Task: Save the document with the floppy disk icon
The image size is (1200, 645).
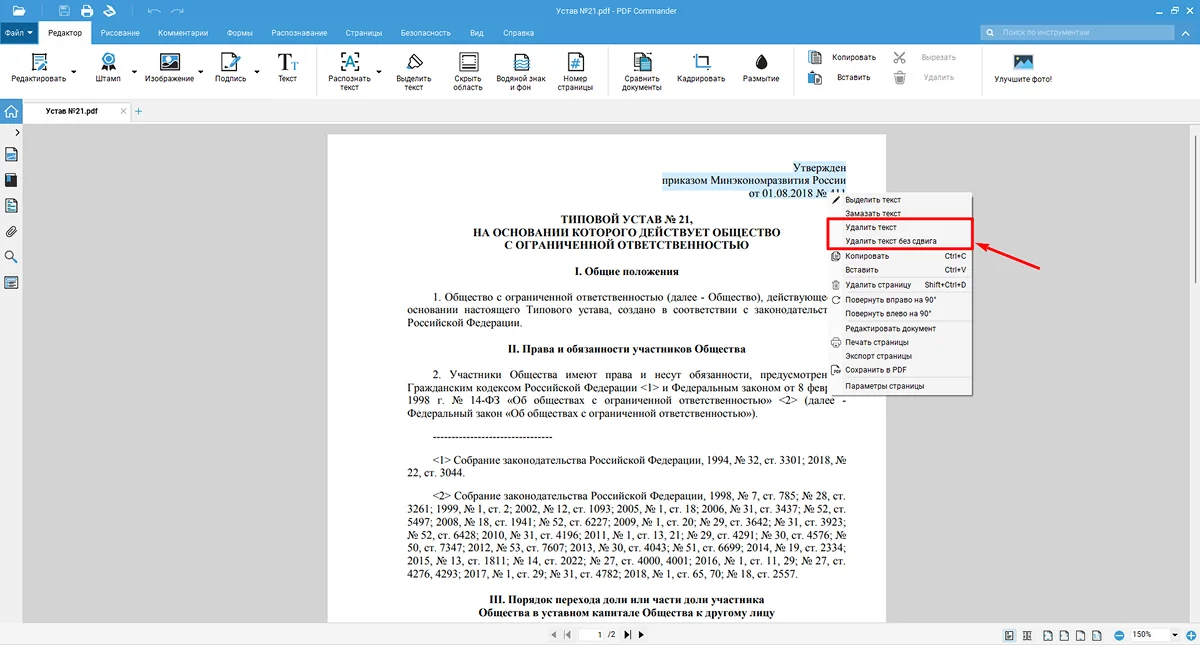Action: click(x=64, y=11)
